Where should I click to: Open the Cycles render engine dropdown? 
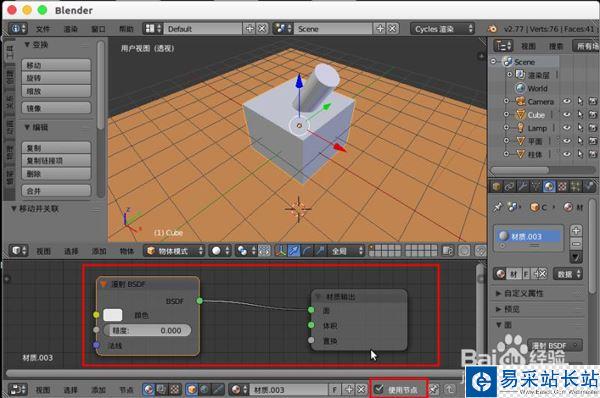442,29
